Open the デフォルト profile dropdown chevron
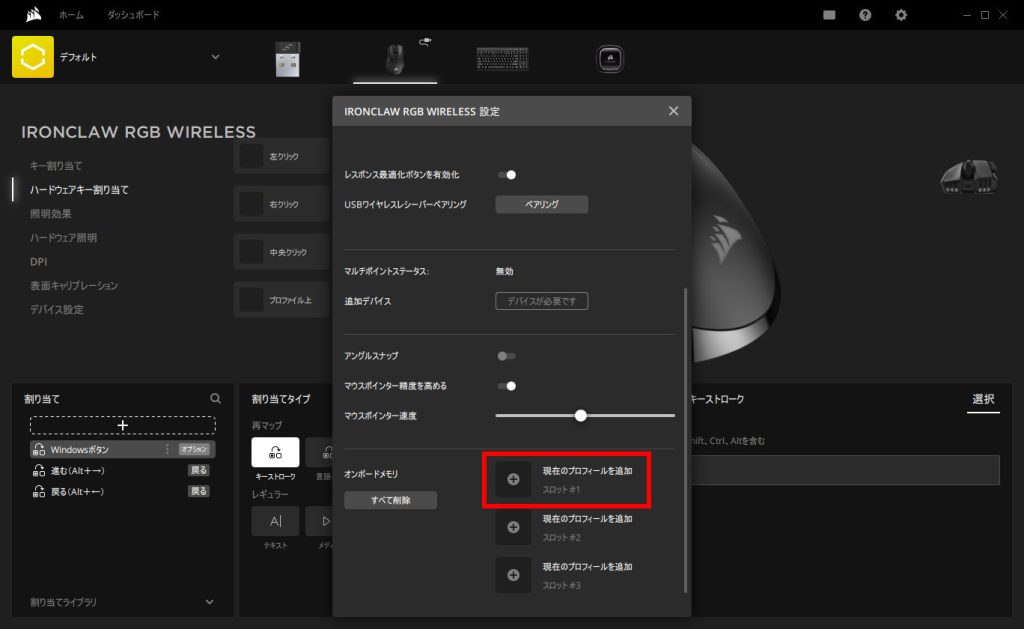This screenshot has height=629, width=1024. (216, 57)
